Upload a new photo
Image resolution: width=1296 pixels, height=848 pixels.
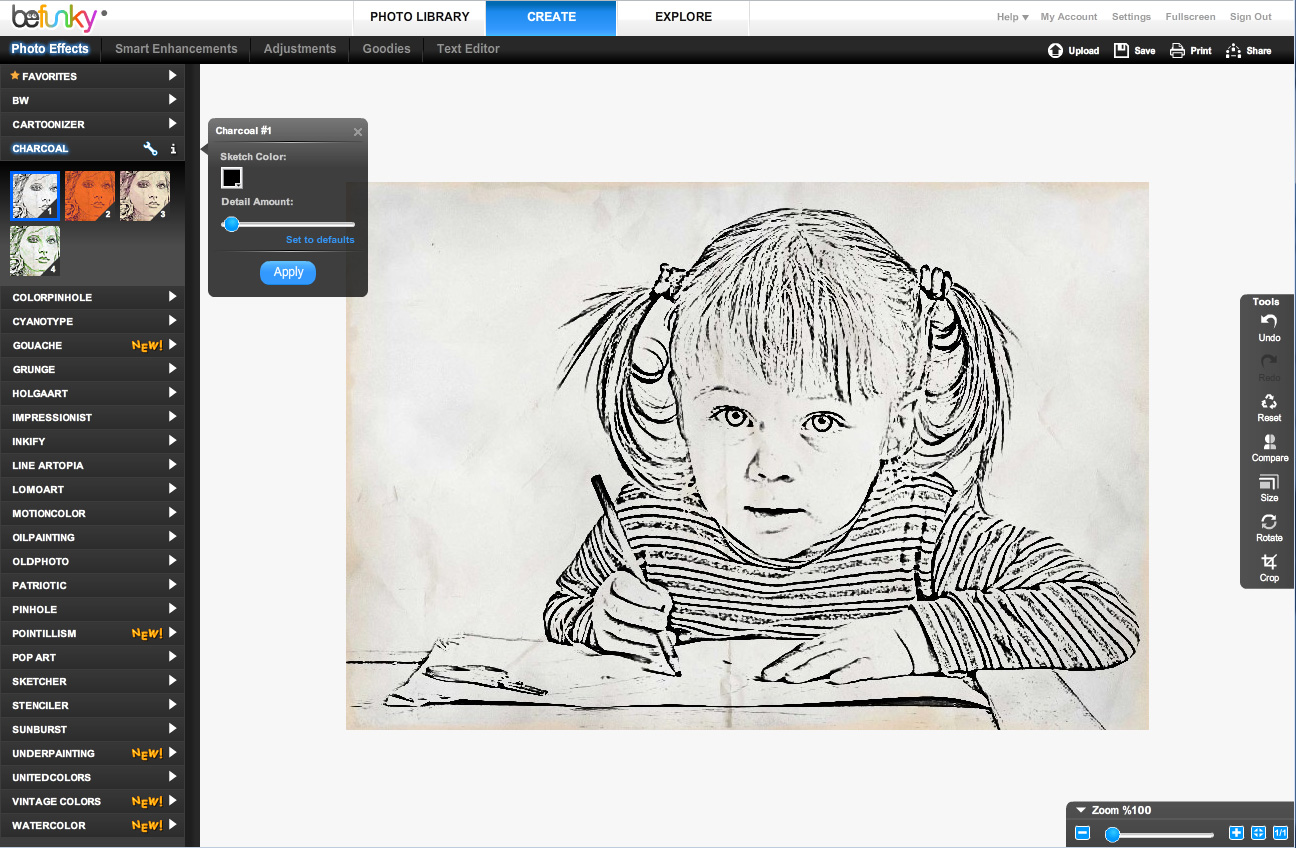pos(1073,49)
